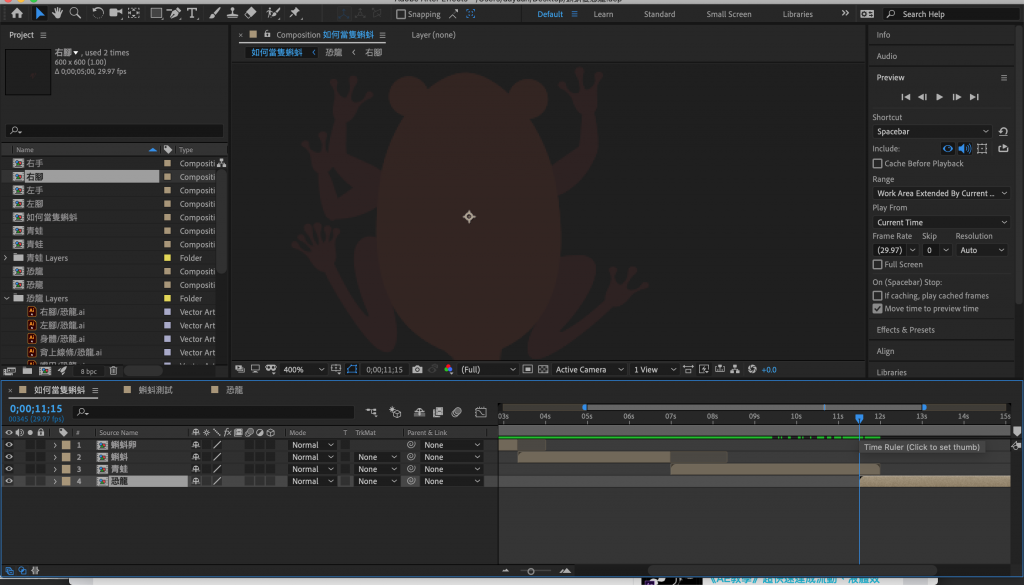Image resolution: width=1024 pixels, height=585 pixels.
Task: Uncheck Move time to preview time
Action: 878,309
